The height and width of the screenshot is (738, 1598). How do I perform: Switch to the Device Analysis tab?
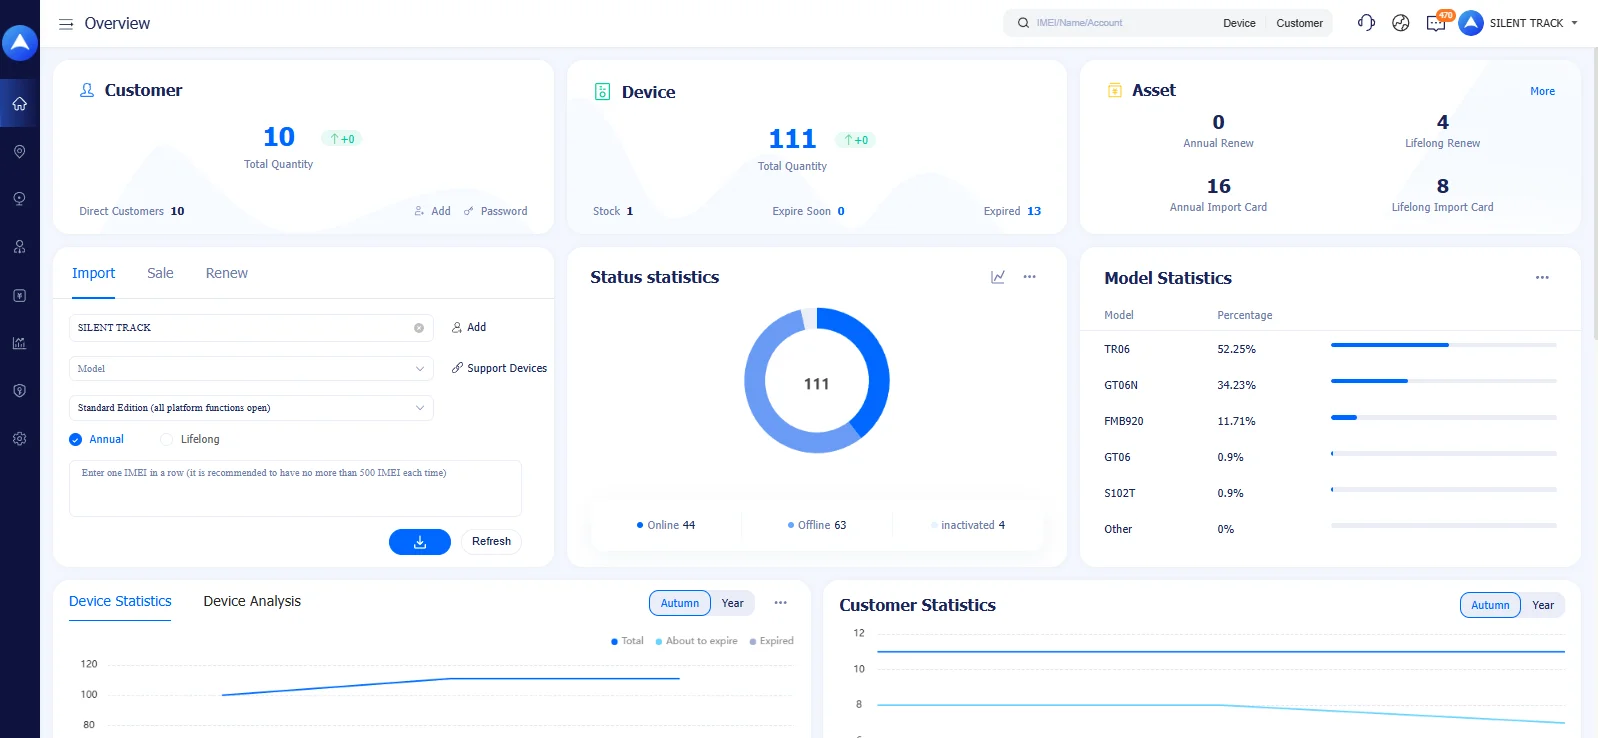(x=252, y=601)
